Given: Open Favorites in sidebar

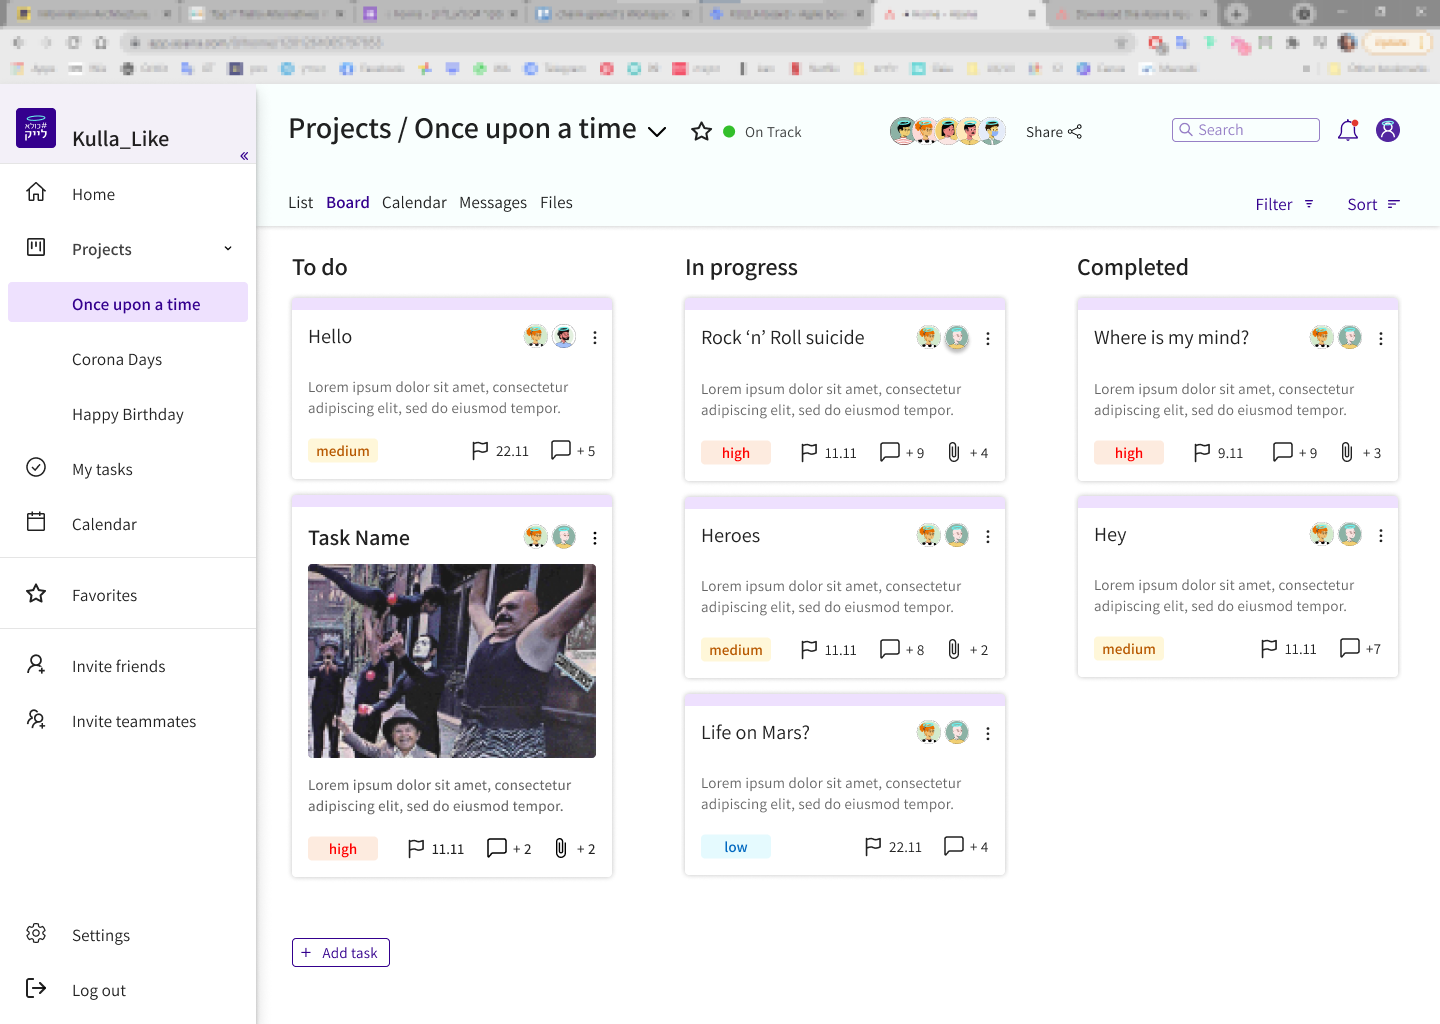Looking at the screenshot, I should click(x=104, y=595).
